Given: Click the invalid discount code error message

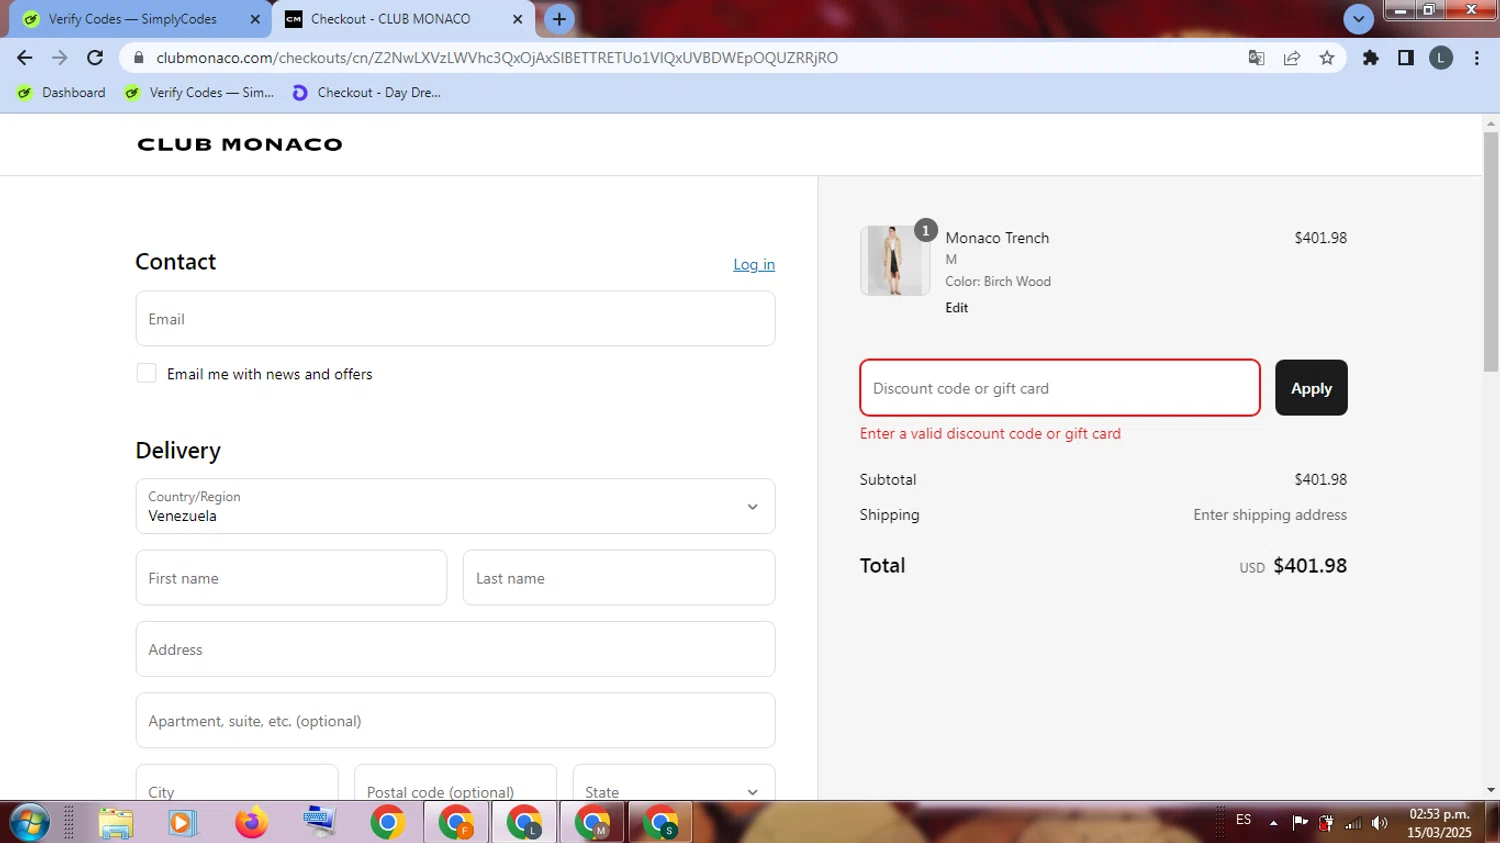Looking at the screenshot, I should coord(990,433).
